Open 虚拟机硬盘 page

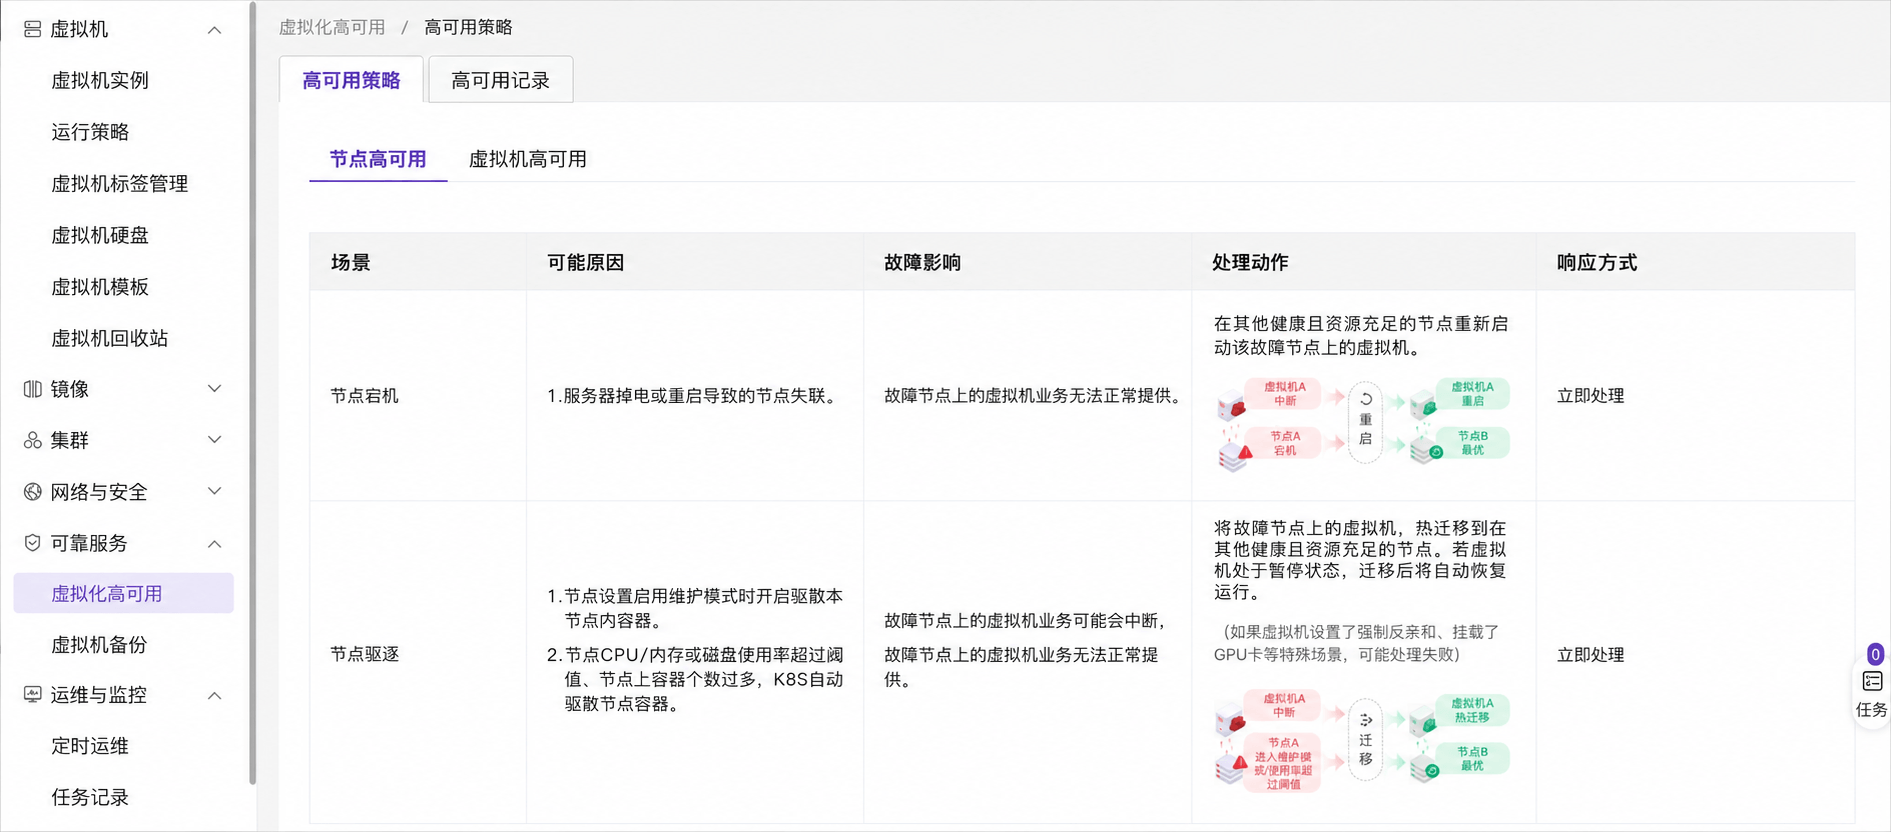100,235
